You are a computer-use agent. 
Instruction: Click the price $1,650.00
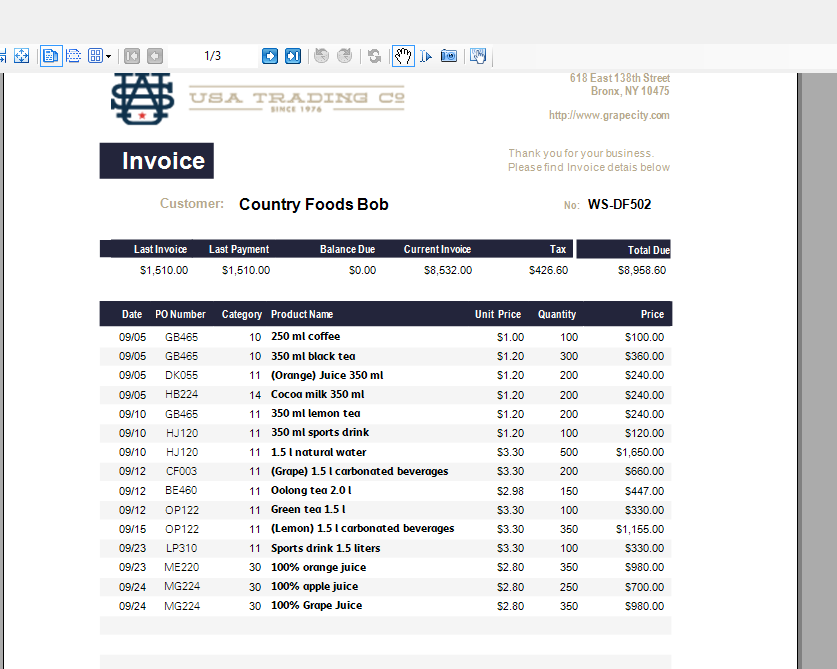[640, 452]
